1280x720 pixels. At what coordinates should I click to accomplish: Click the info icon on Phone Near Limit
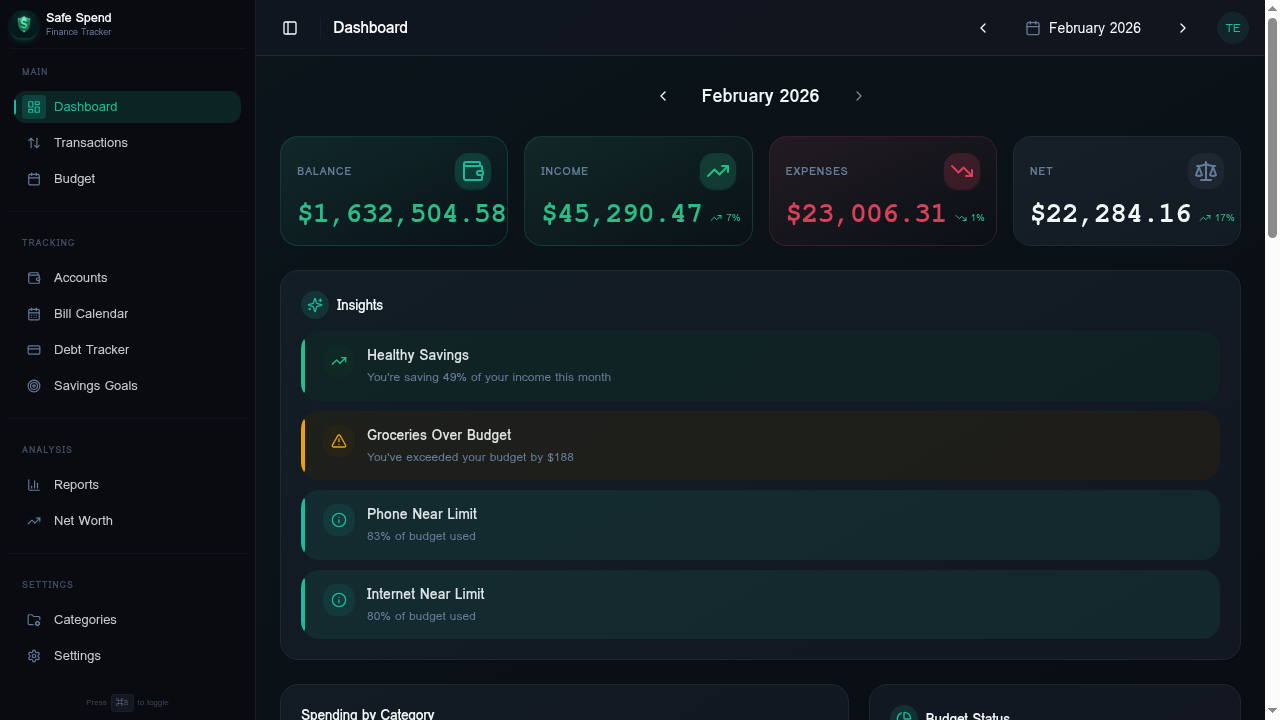(x=339, y=520)
